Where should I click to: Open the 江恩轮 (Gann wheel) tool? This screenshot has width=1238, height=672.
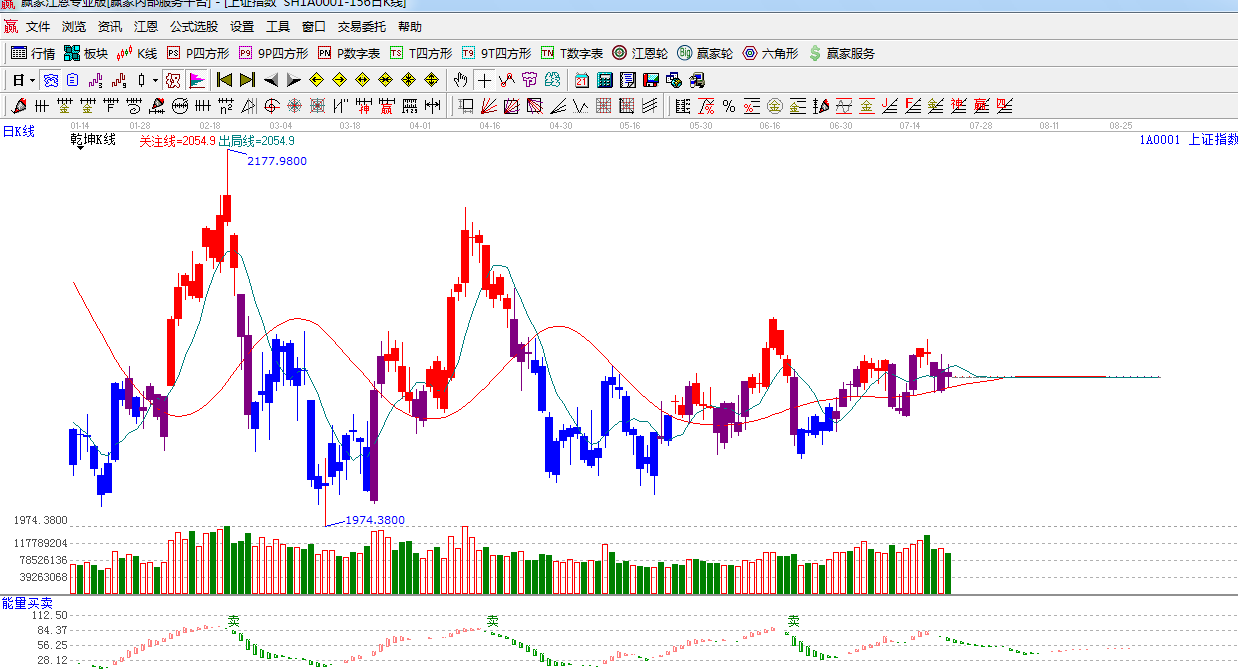point(640,53)
